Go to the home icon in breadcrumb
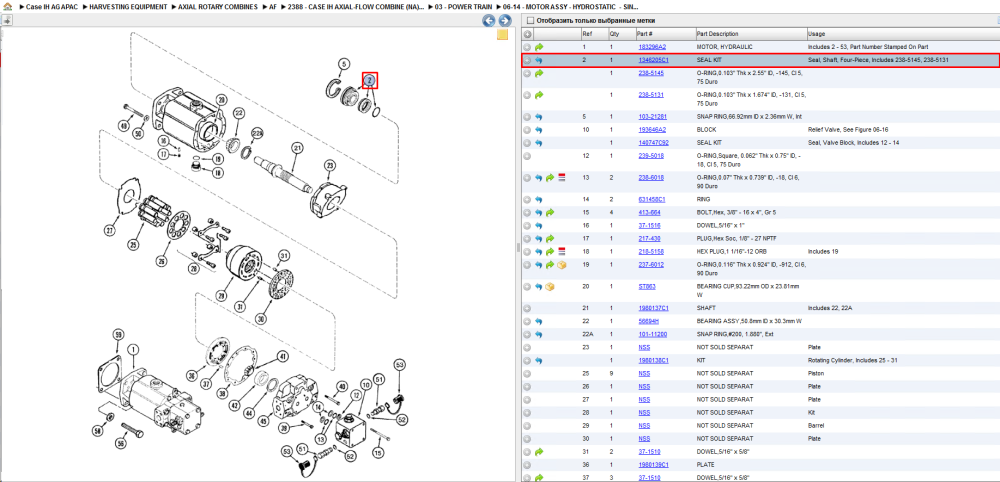The width and height of the screenshot is (1000, 482). click(8, 6)
